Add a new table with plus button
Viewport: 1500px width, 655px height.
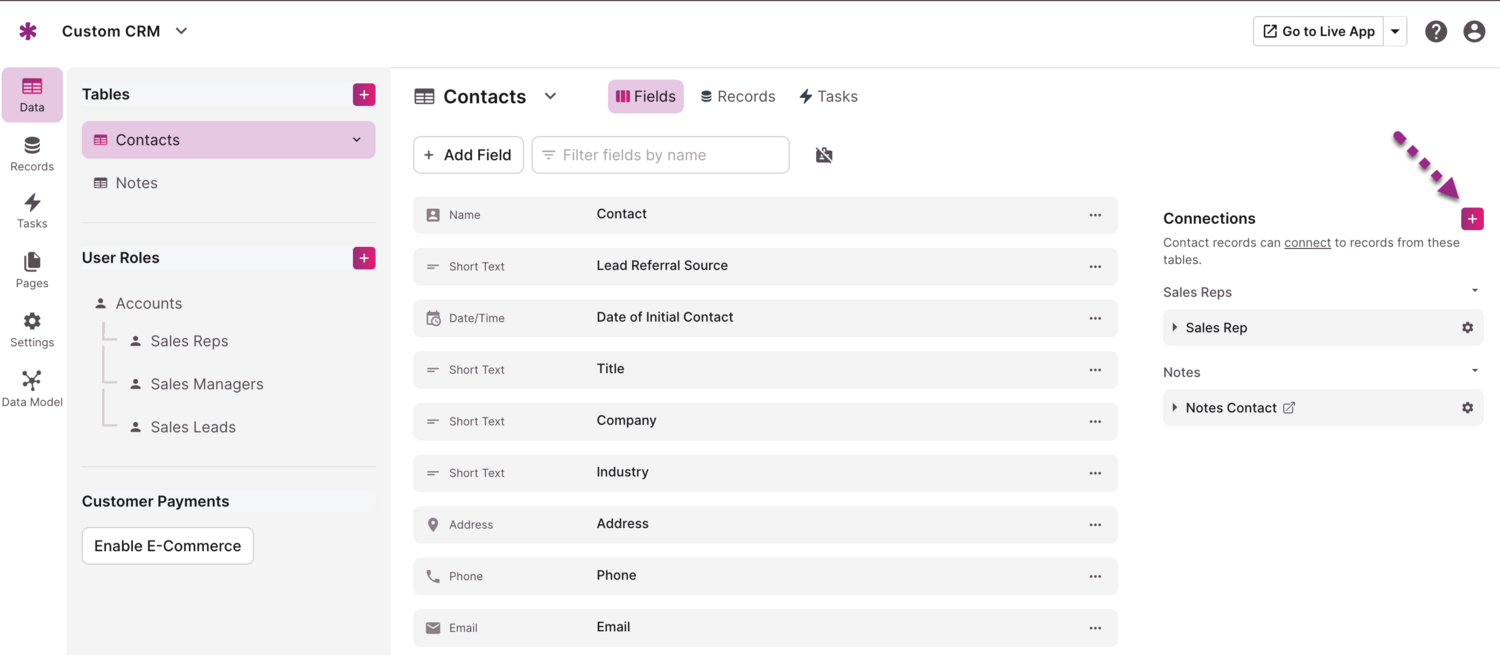(x=364, y=94)
